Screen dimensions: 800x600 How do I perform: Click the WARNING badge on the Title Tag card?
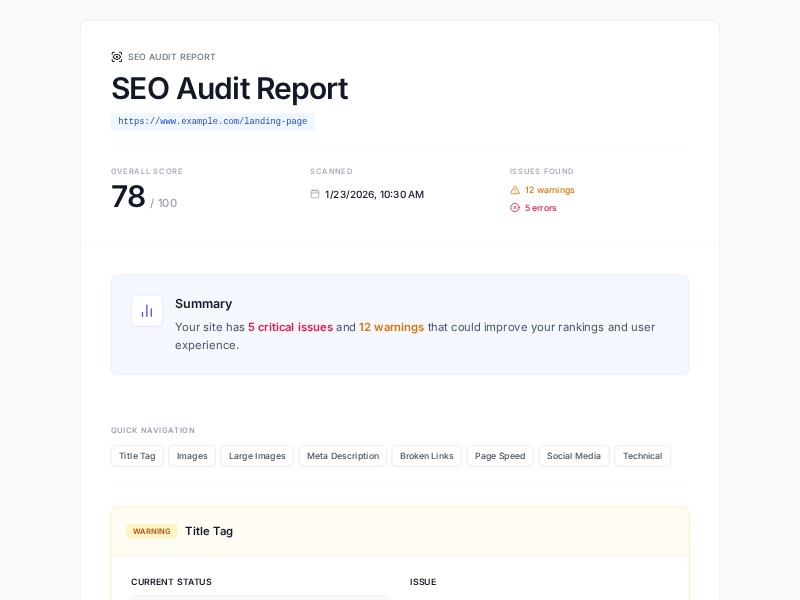[152, 531]
